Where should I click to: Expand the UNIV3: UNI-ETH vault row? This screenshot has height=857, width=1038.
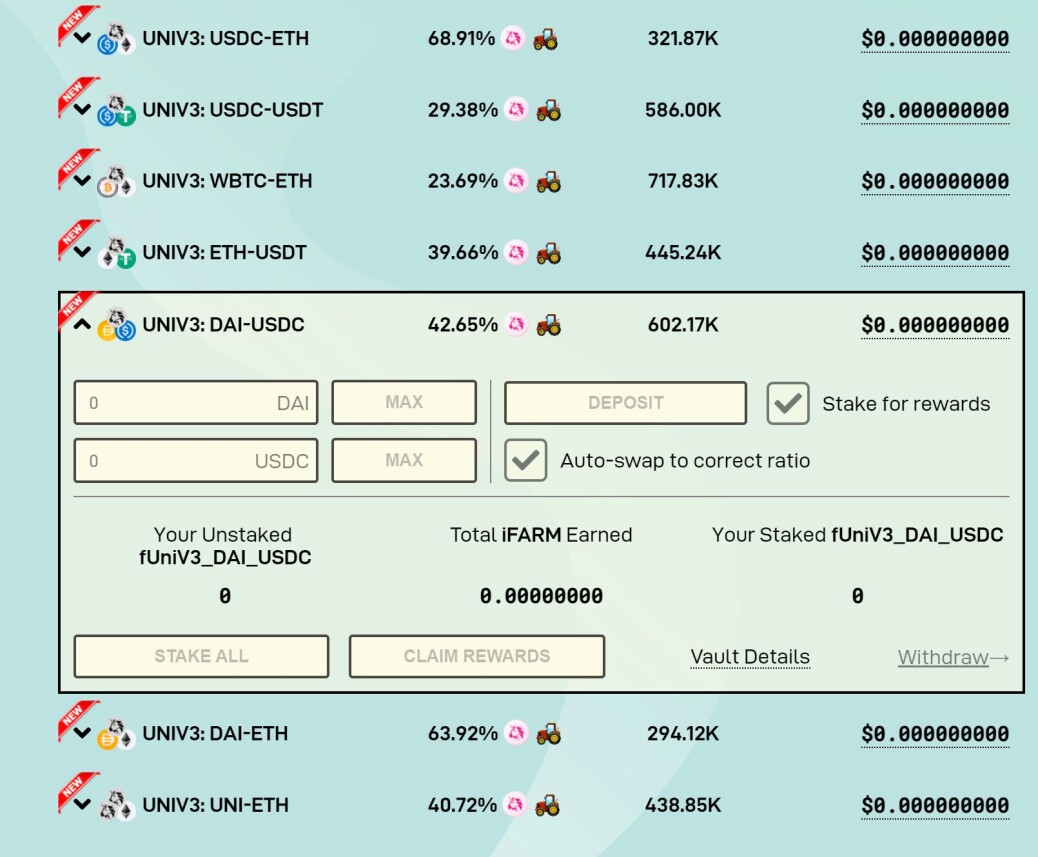coord(82,804)
